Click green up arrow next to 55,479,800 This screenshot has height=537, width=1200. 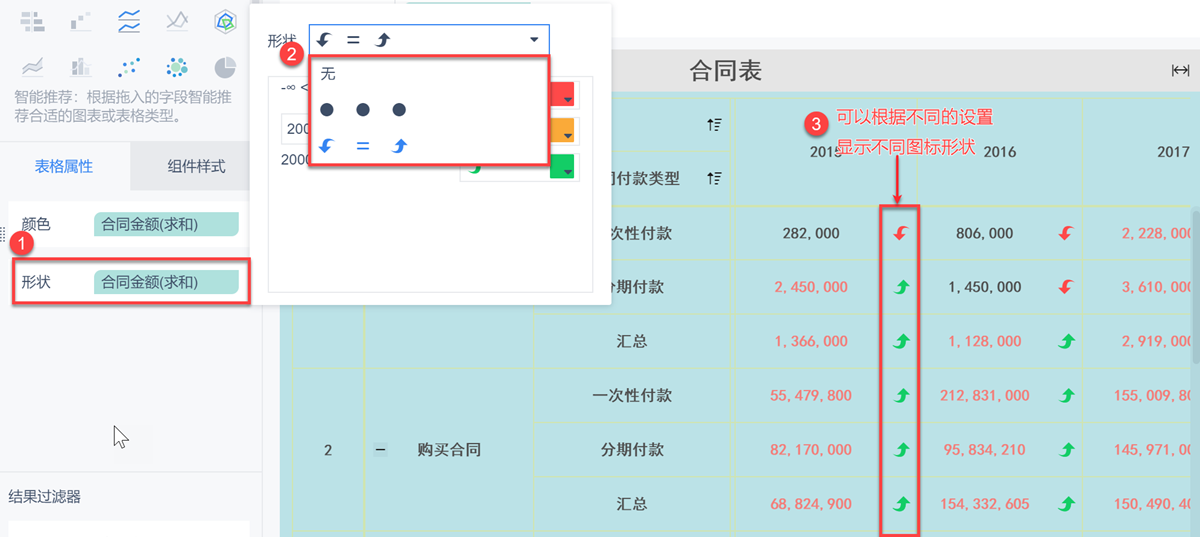(900, 395)
